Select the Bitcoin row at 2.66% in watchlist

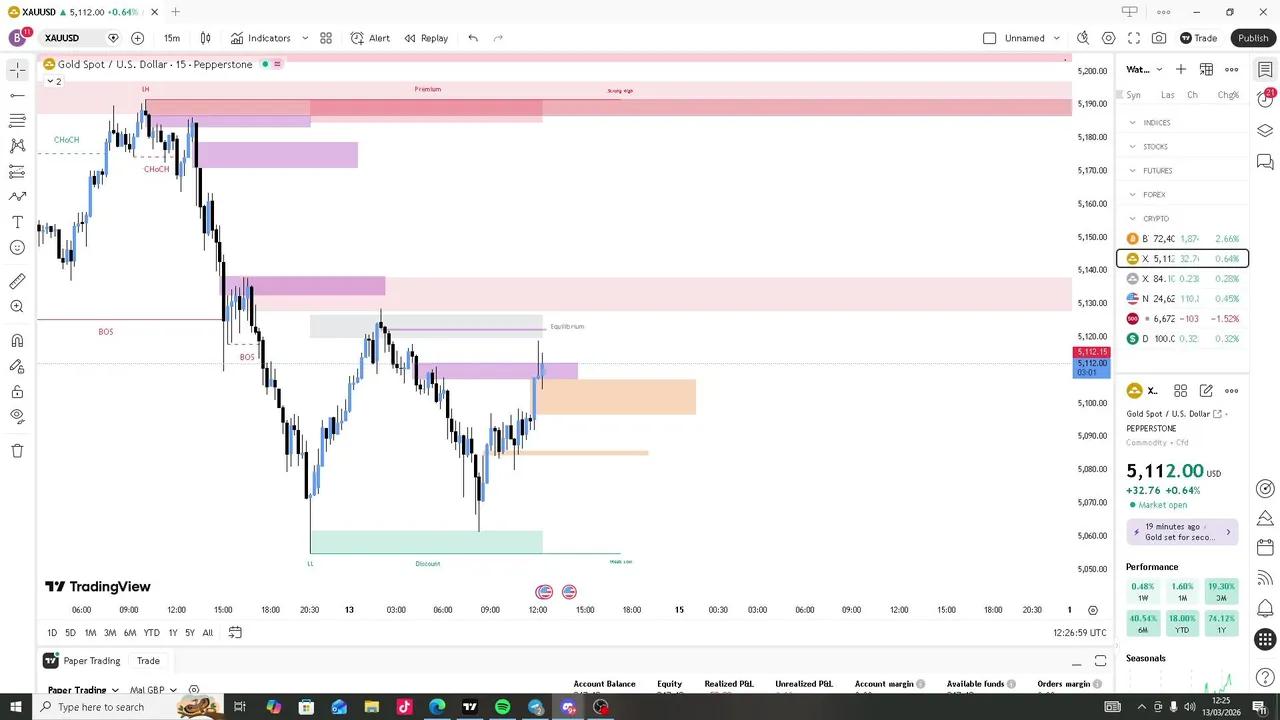point(1183,239)
